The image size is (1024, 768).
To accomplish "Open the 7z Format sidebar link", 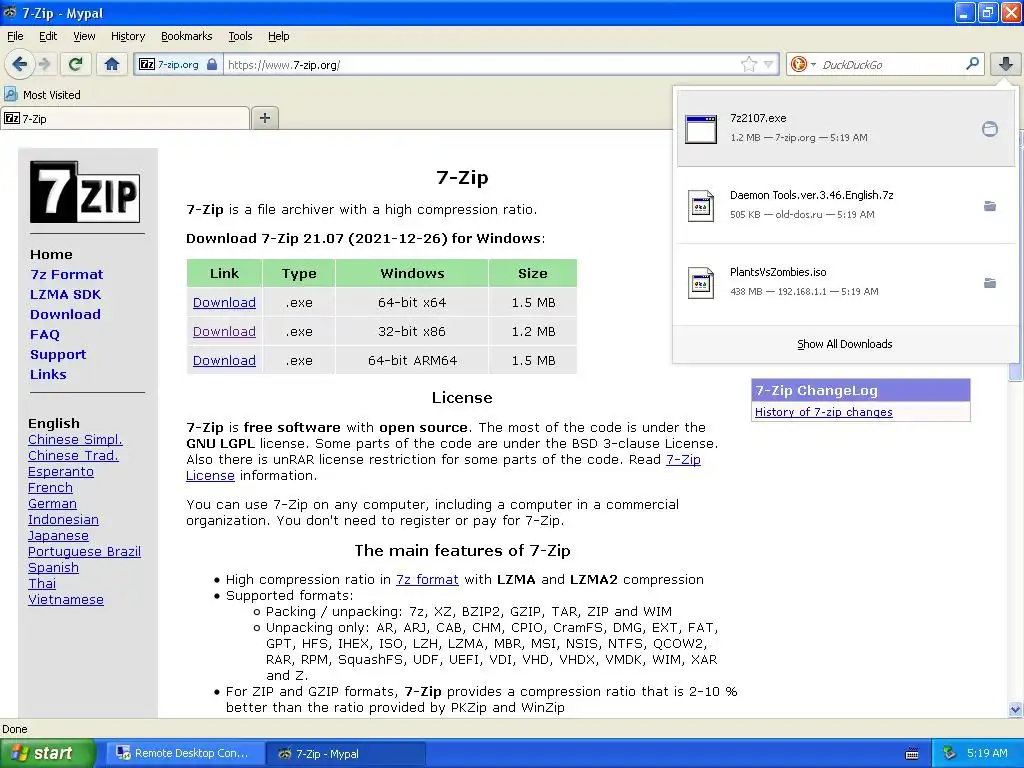I will (x=67, y=274).
